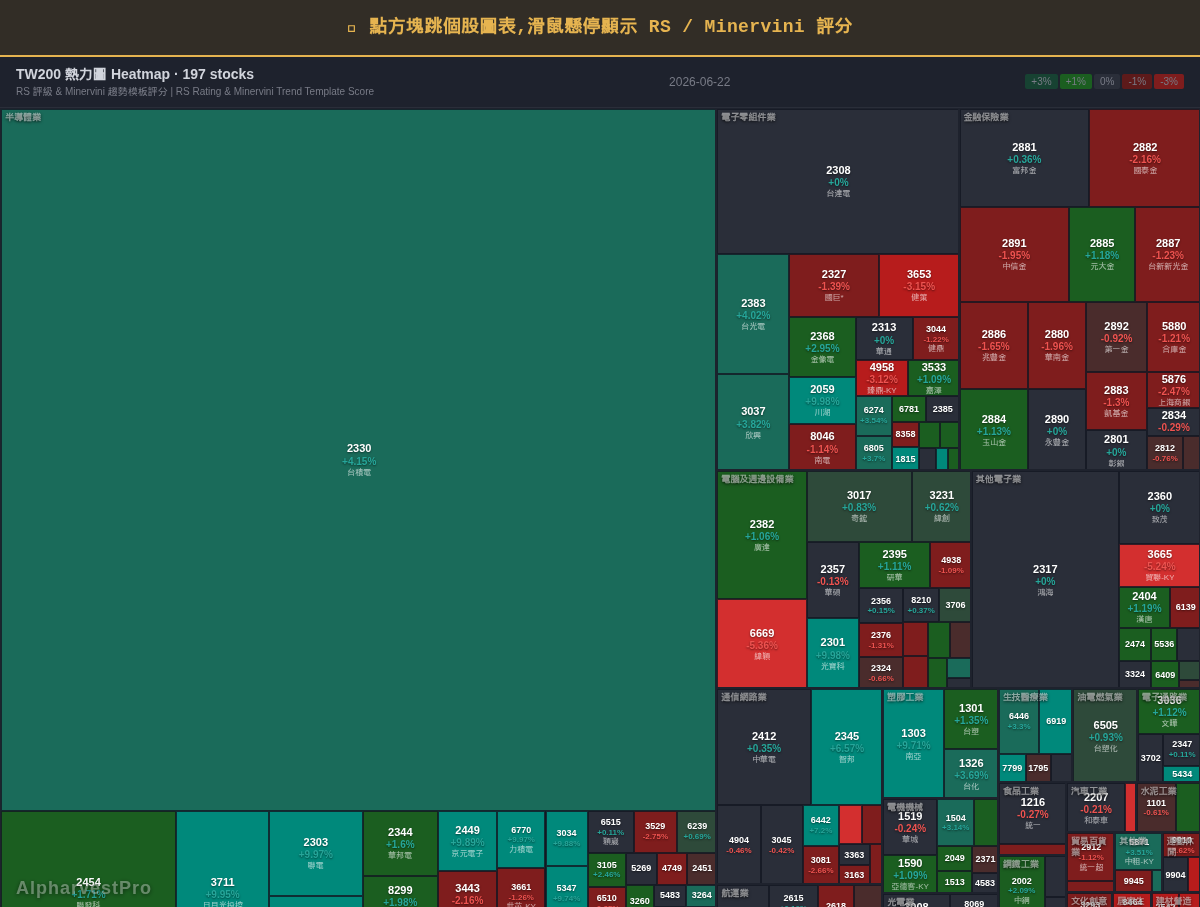Open the 2308 台達電 stock block
1200x907 pixels.
[x=838, y=182]
